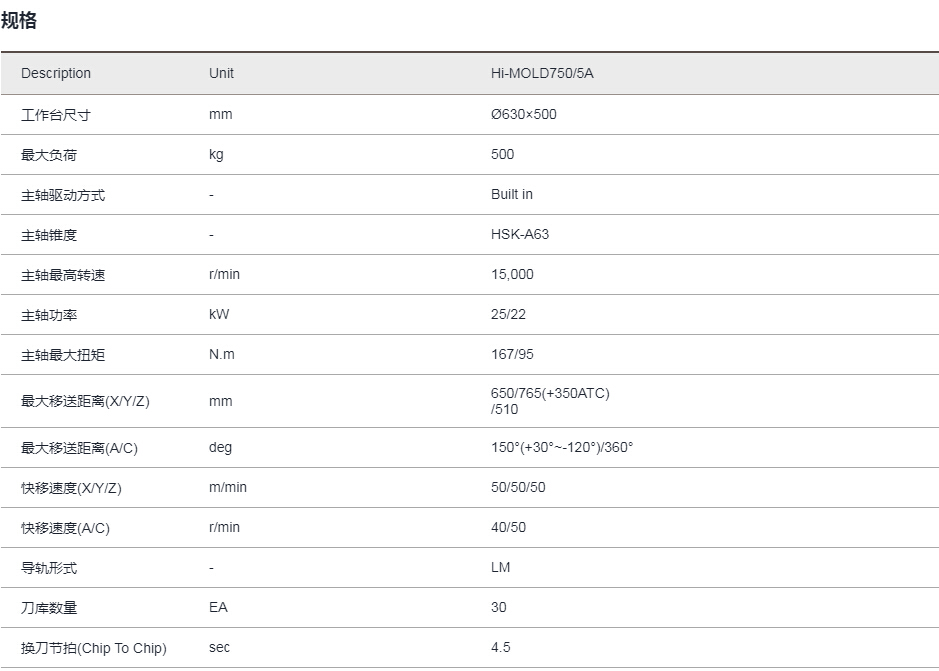939x671 pixels.
Task: Select the 167/95 torque value
Action: coord(512,354)
